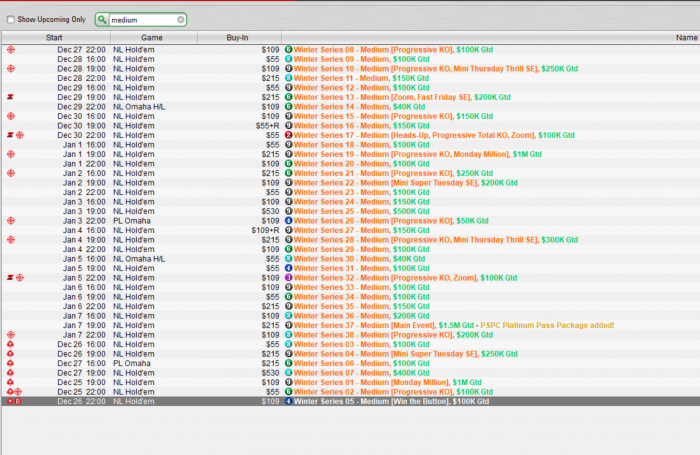Viewport: 700px width, 455px height.
Task: Click the blue 4-max icon for Winter Series 26
Action: coord(288,221)
